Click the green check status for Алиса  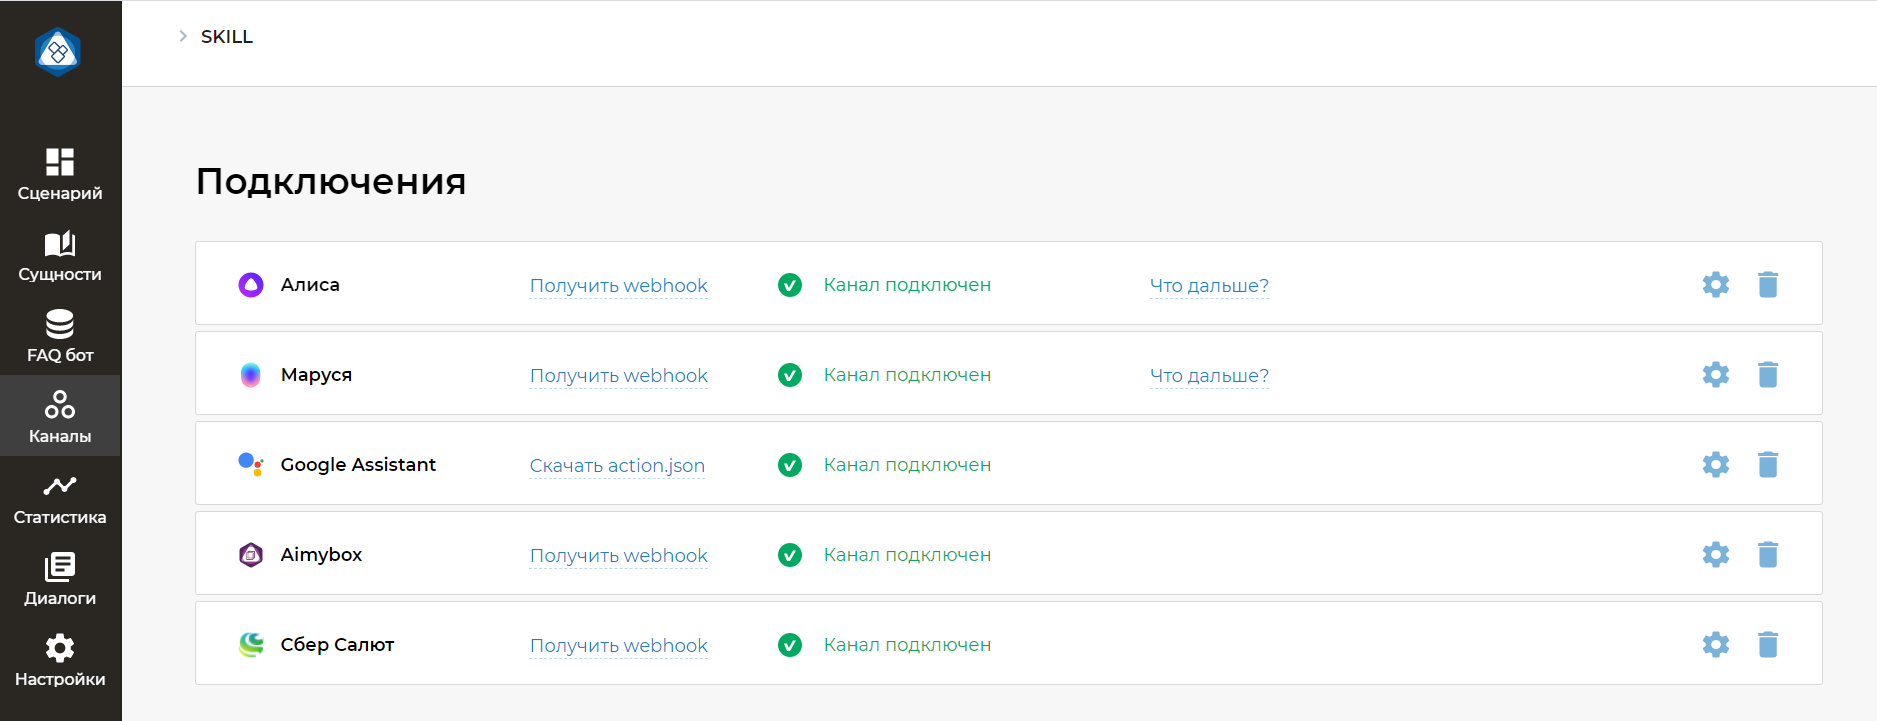[790, 285]
